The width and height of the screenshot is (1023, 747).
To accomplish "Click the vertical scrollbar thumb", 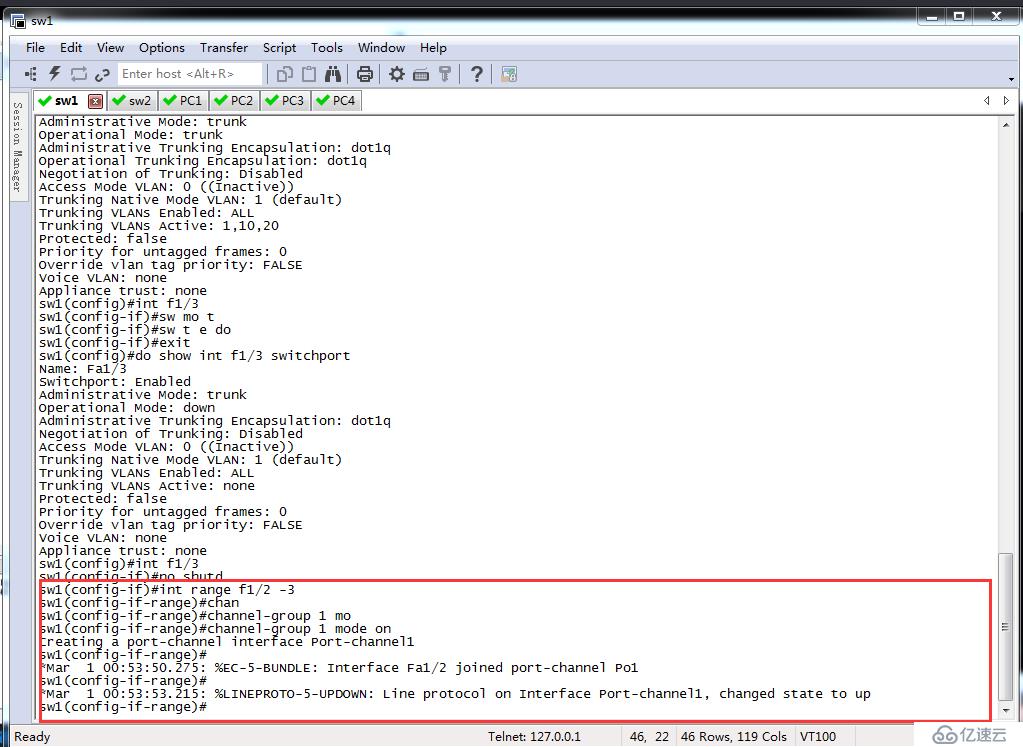I will [x=1005, y=626].
